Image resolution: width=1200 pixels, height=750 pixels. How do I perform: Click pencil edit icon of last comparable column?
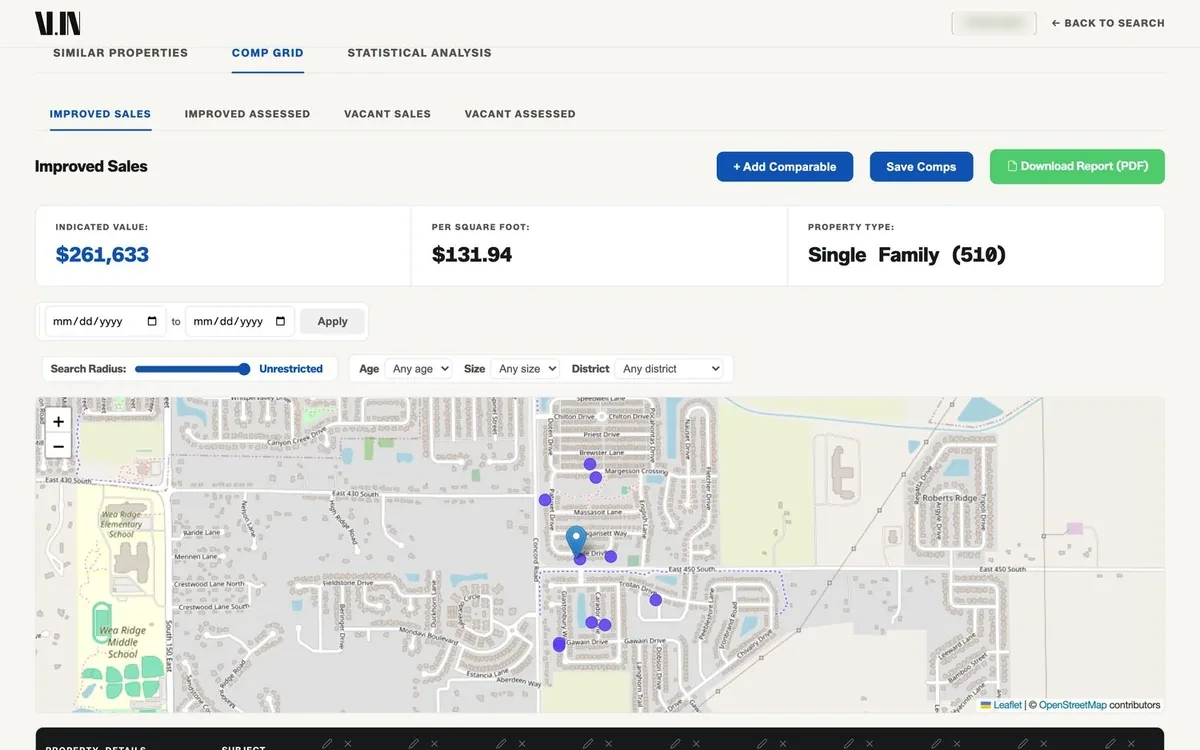coord(1112,743)
